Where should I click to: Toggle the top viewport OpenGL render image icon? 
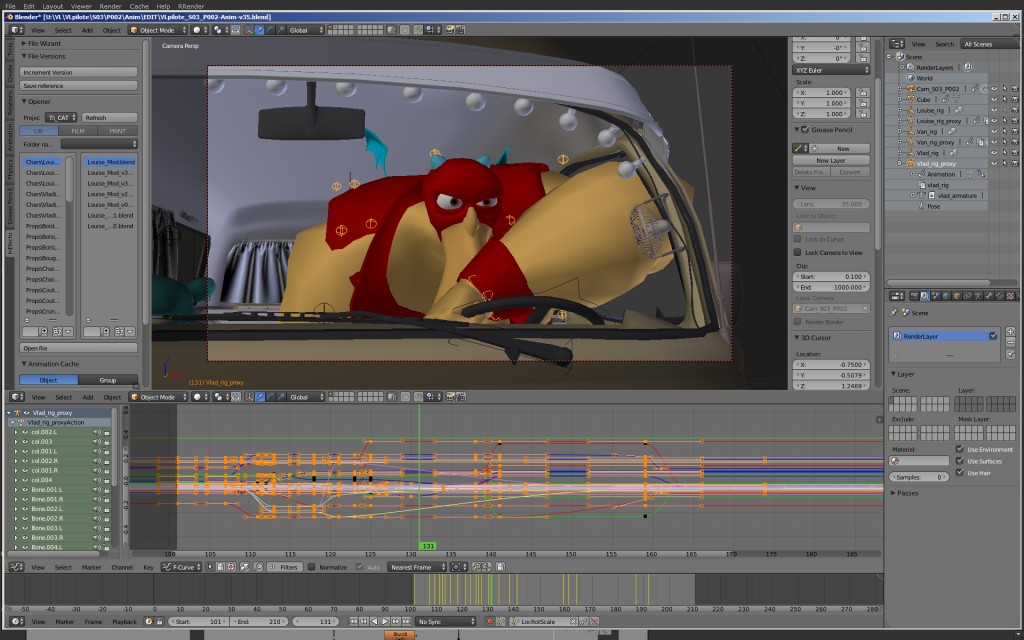450,30
